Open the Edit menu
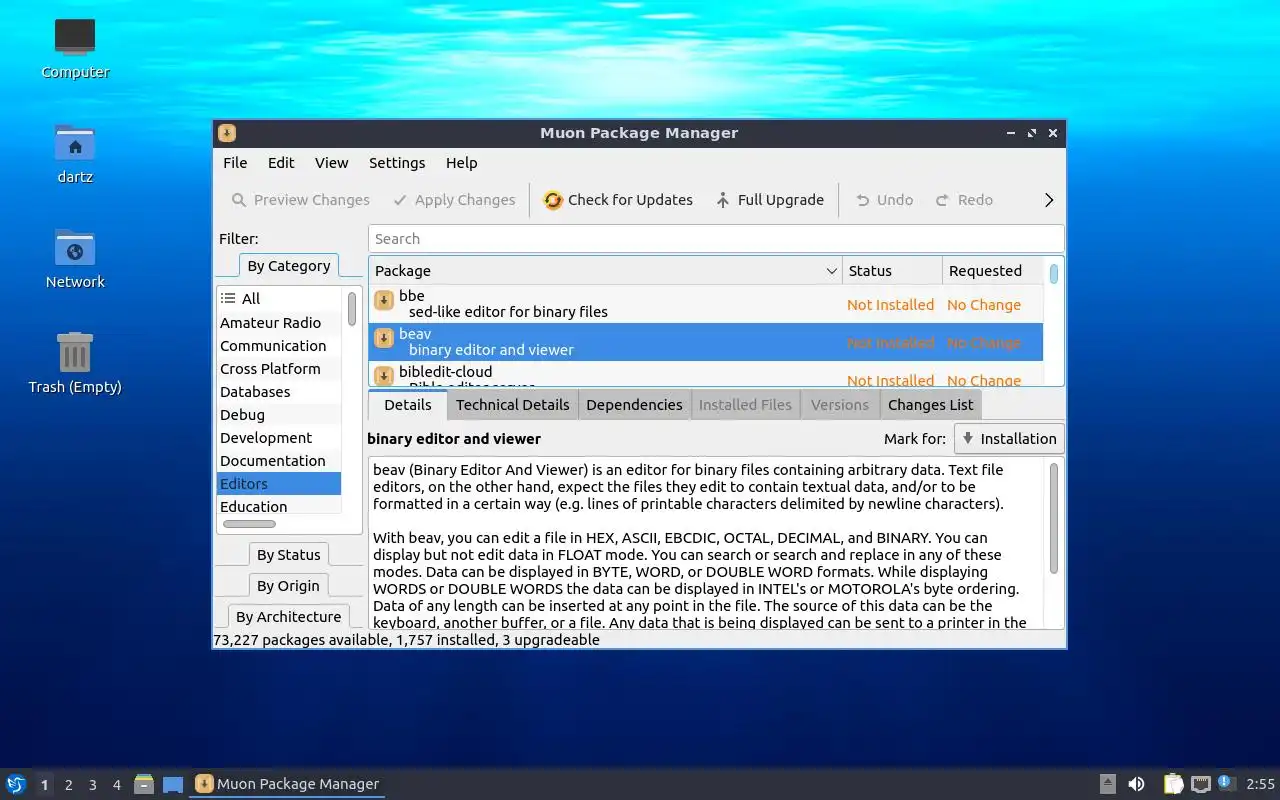 (281, 163)
